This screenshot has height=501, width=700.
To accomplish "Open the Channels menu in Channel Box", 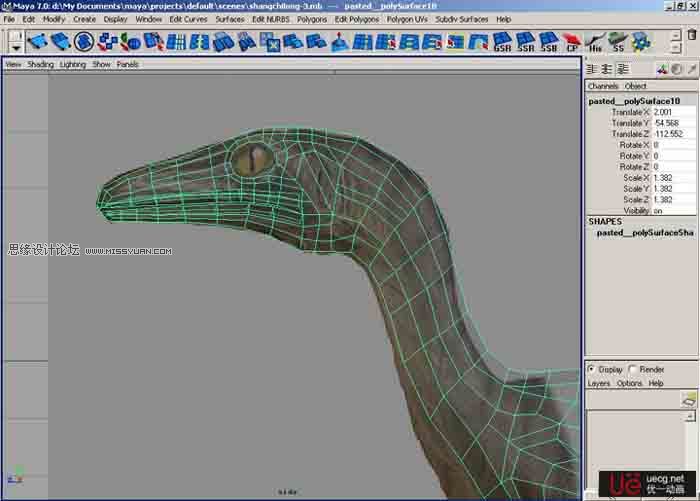I will 603,87.
